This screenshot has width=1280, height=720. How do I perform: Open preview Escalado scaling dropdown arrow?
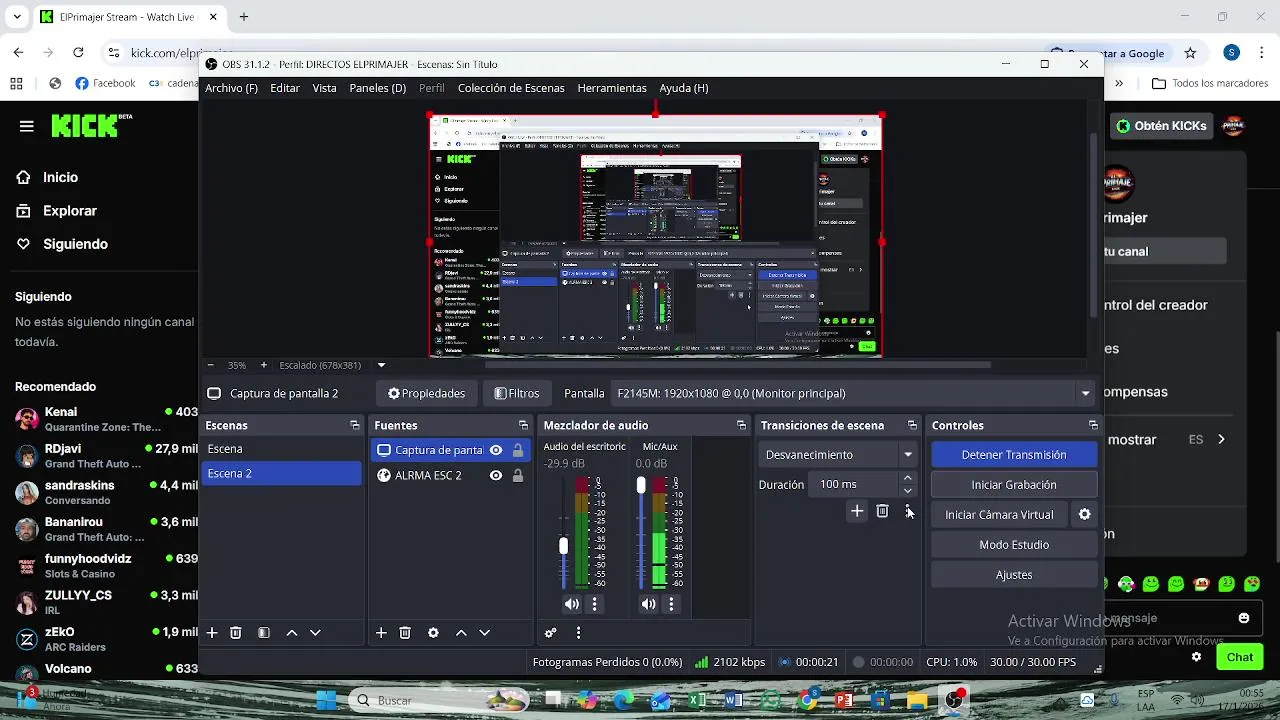click(x=381, y=366)
